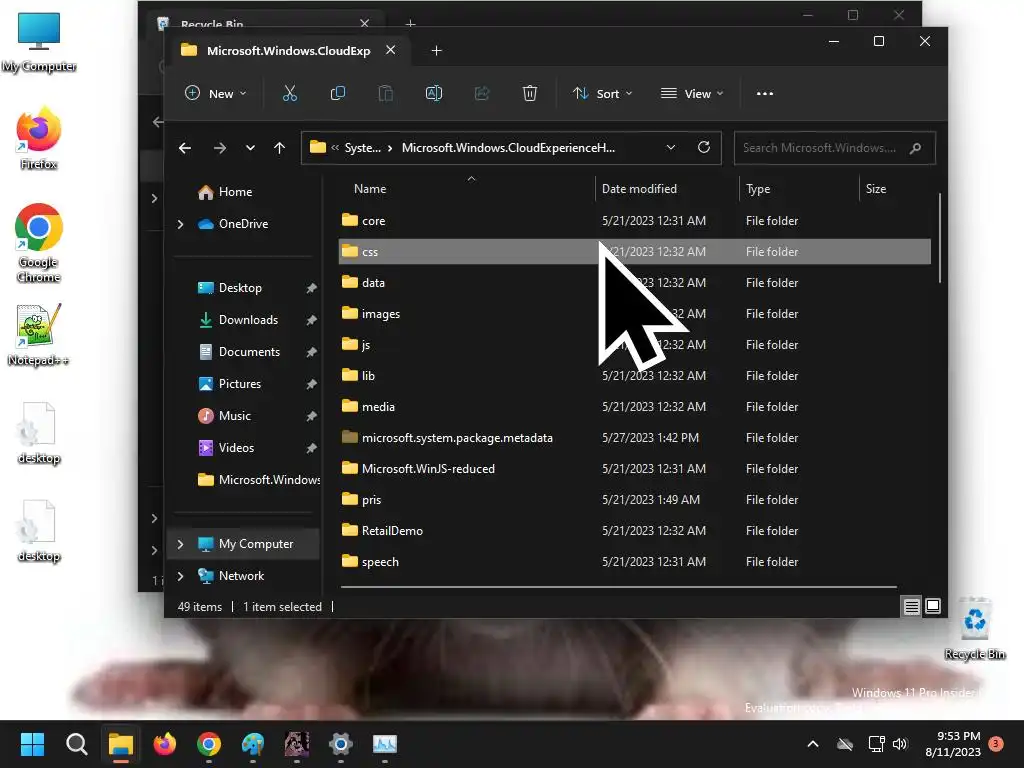Select the Recycle Bin desktop icon

974,628
